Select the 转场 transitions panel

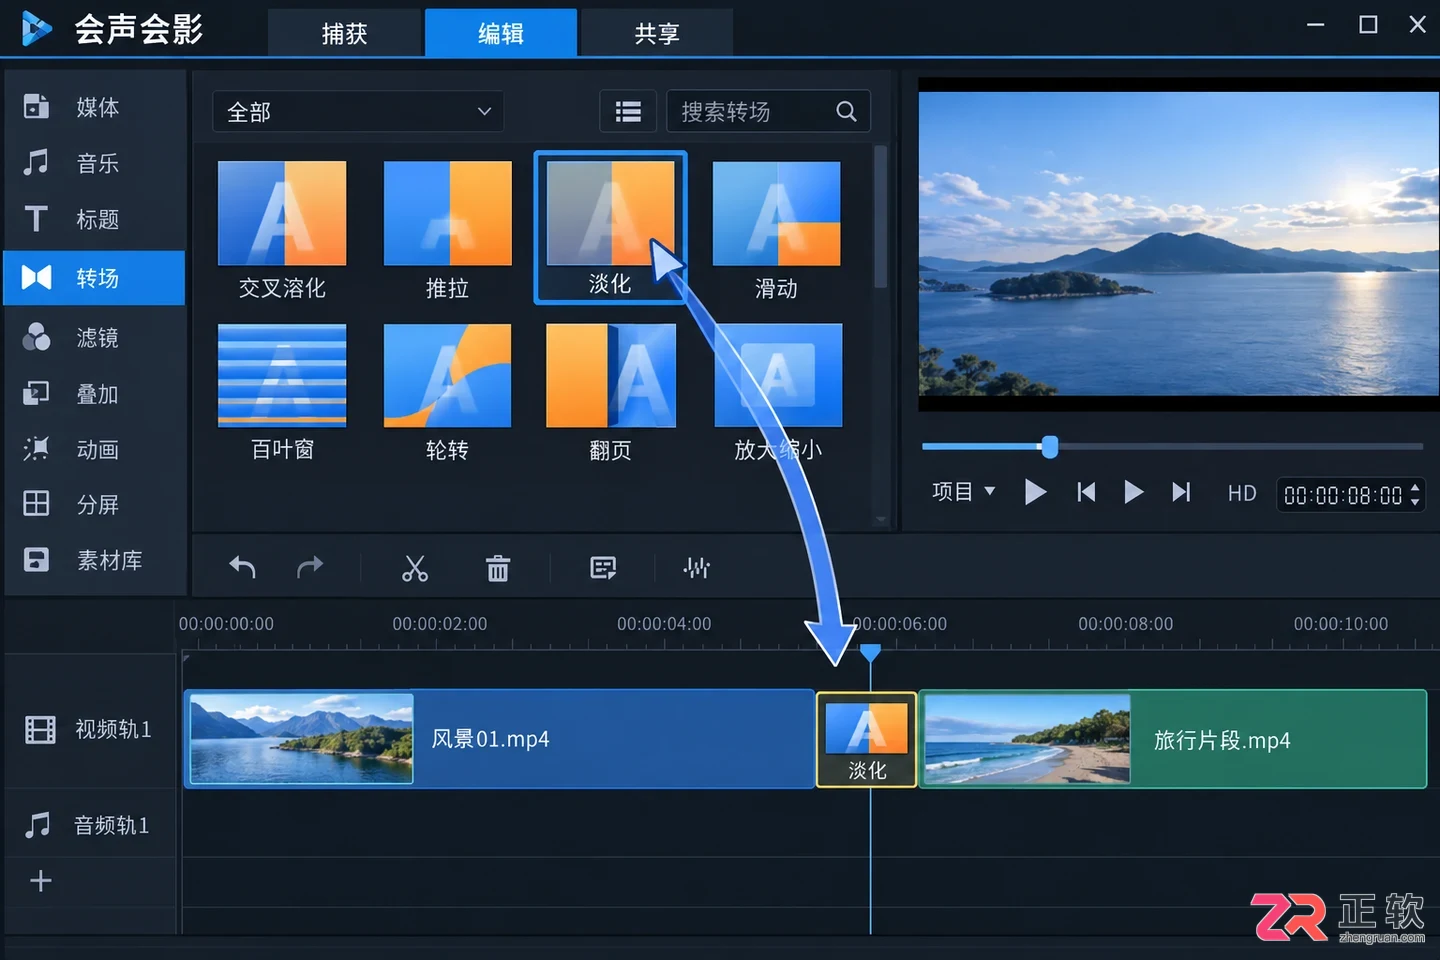94,277
